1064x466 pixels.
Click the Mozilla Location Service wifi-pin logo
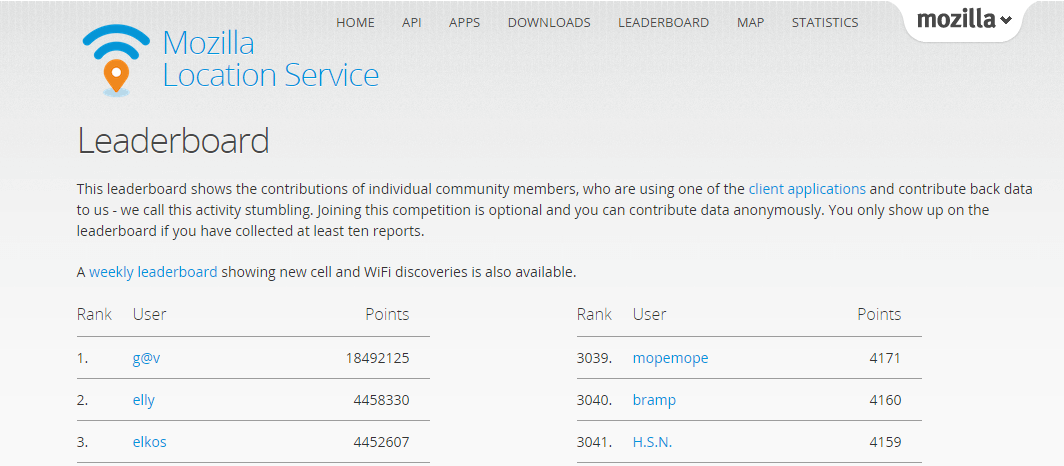[x=116, y=60]
